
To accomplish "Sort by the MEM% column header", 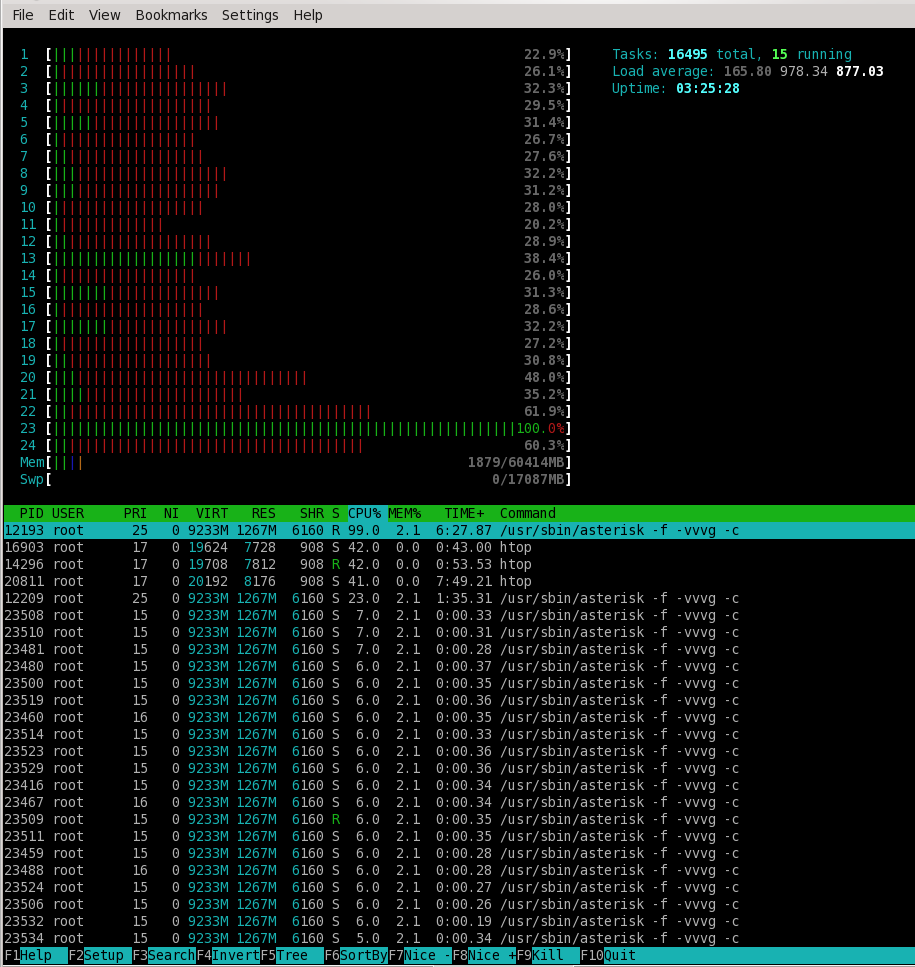I will coord(404,513).
